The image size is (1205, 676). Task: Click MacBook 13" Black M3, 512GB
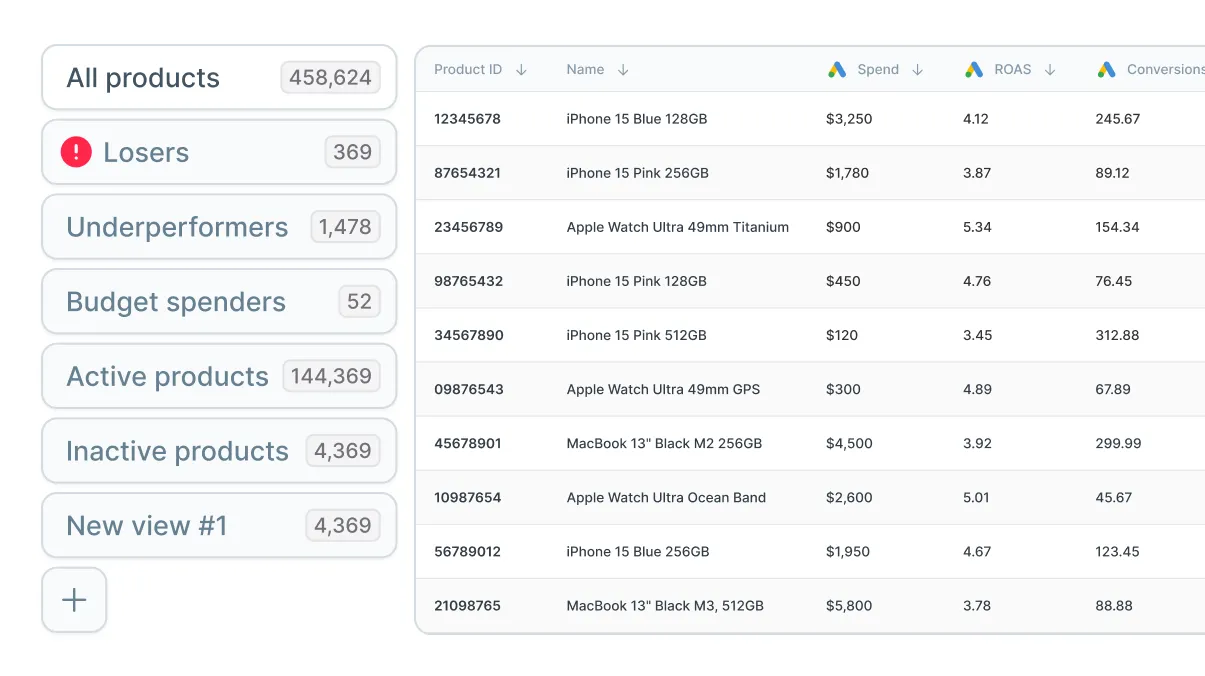[x=665, y=605]
